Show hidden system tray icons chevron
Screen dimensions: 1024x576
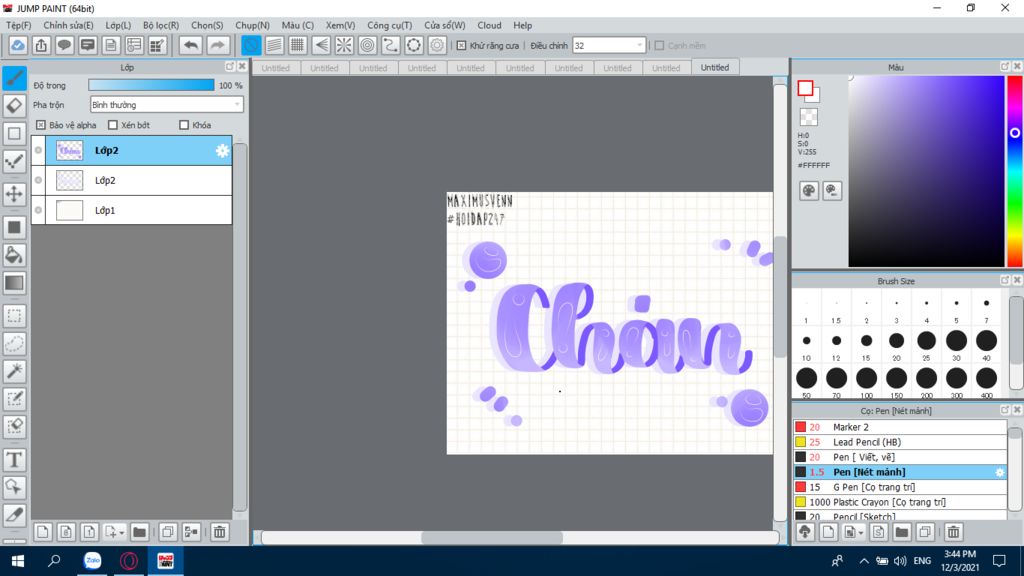click(863, 561)
